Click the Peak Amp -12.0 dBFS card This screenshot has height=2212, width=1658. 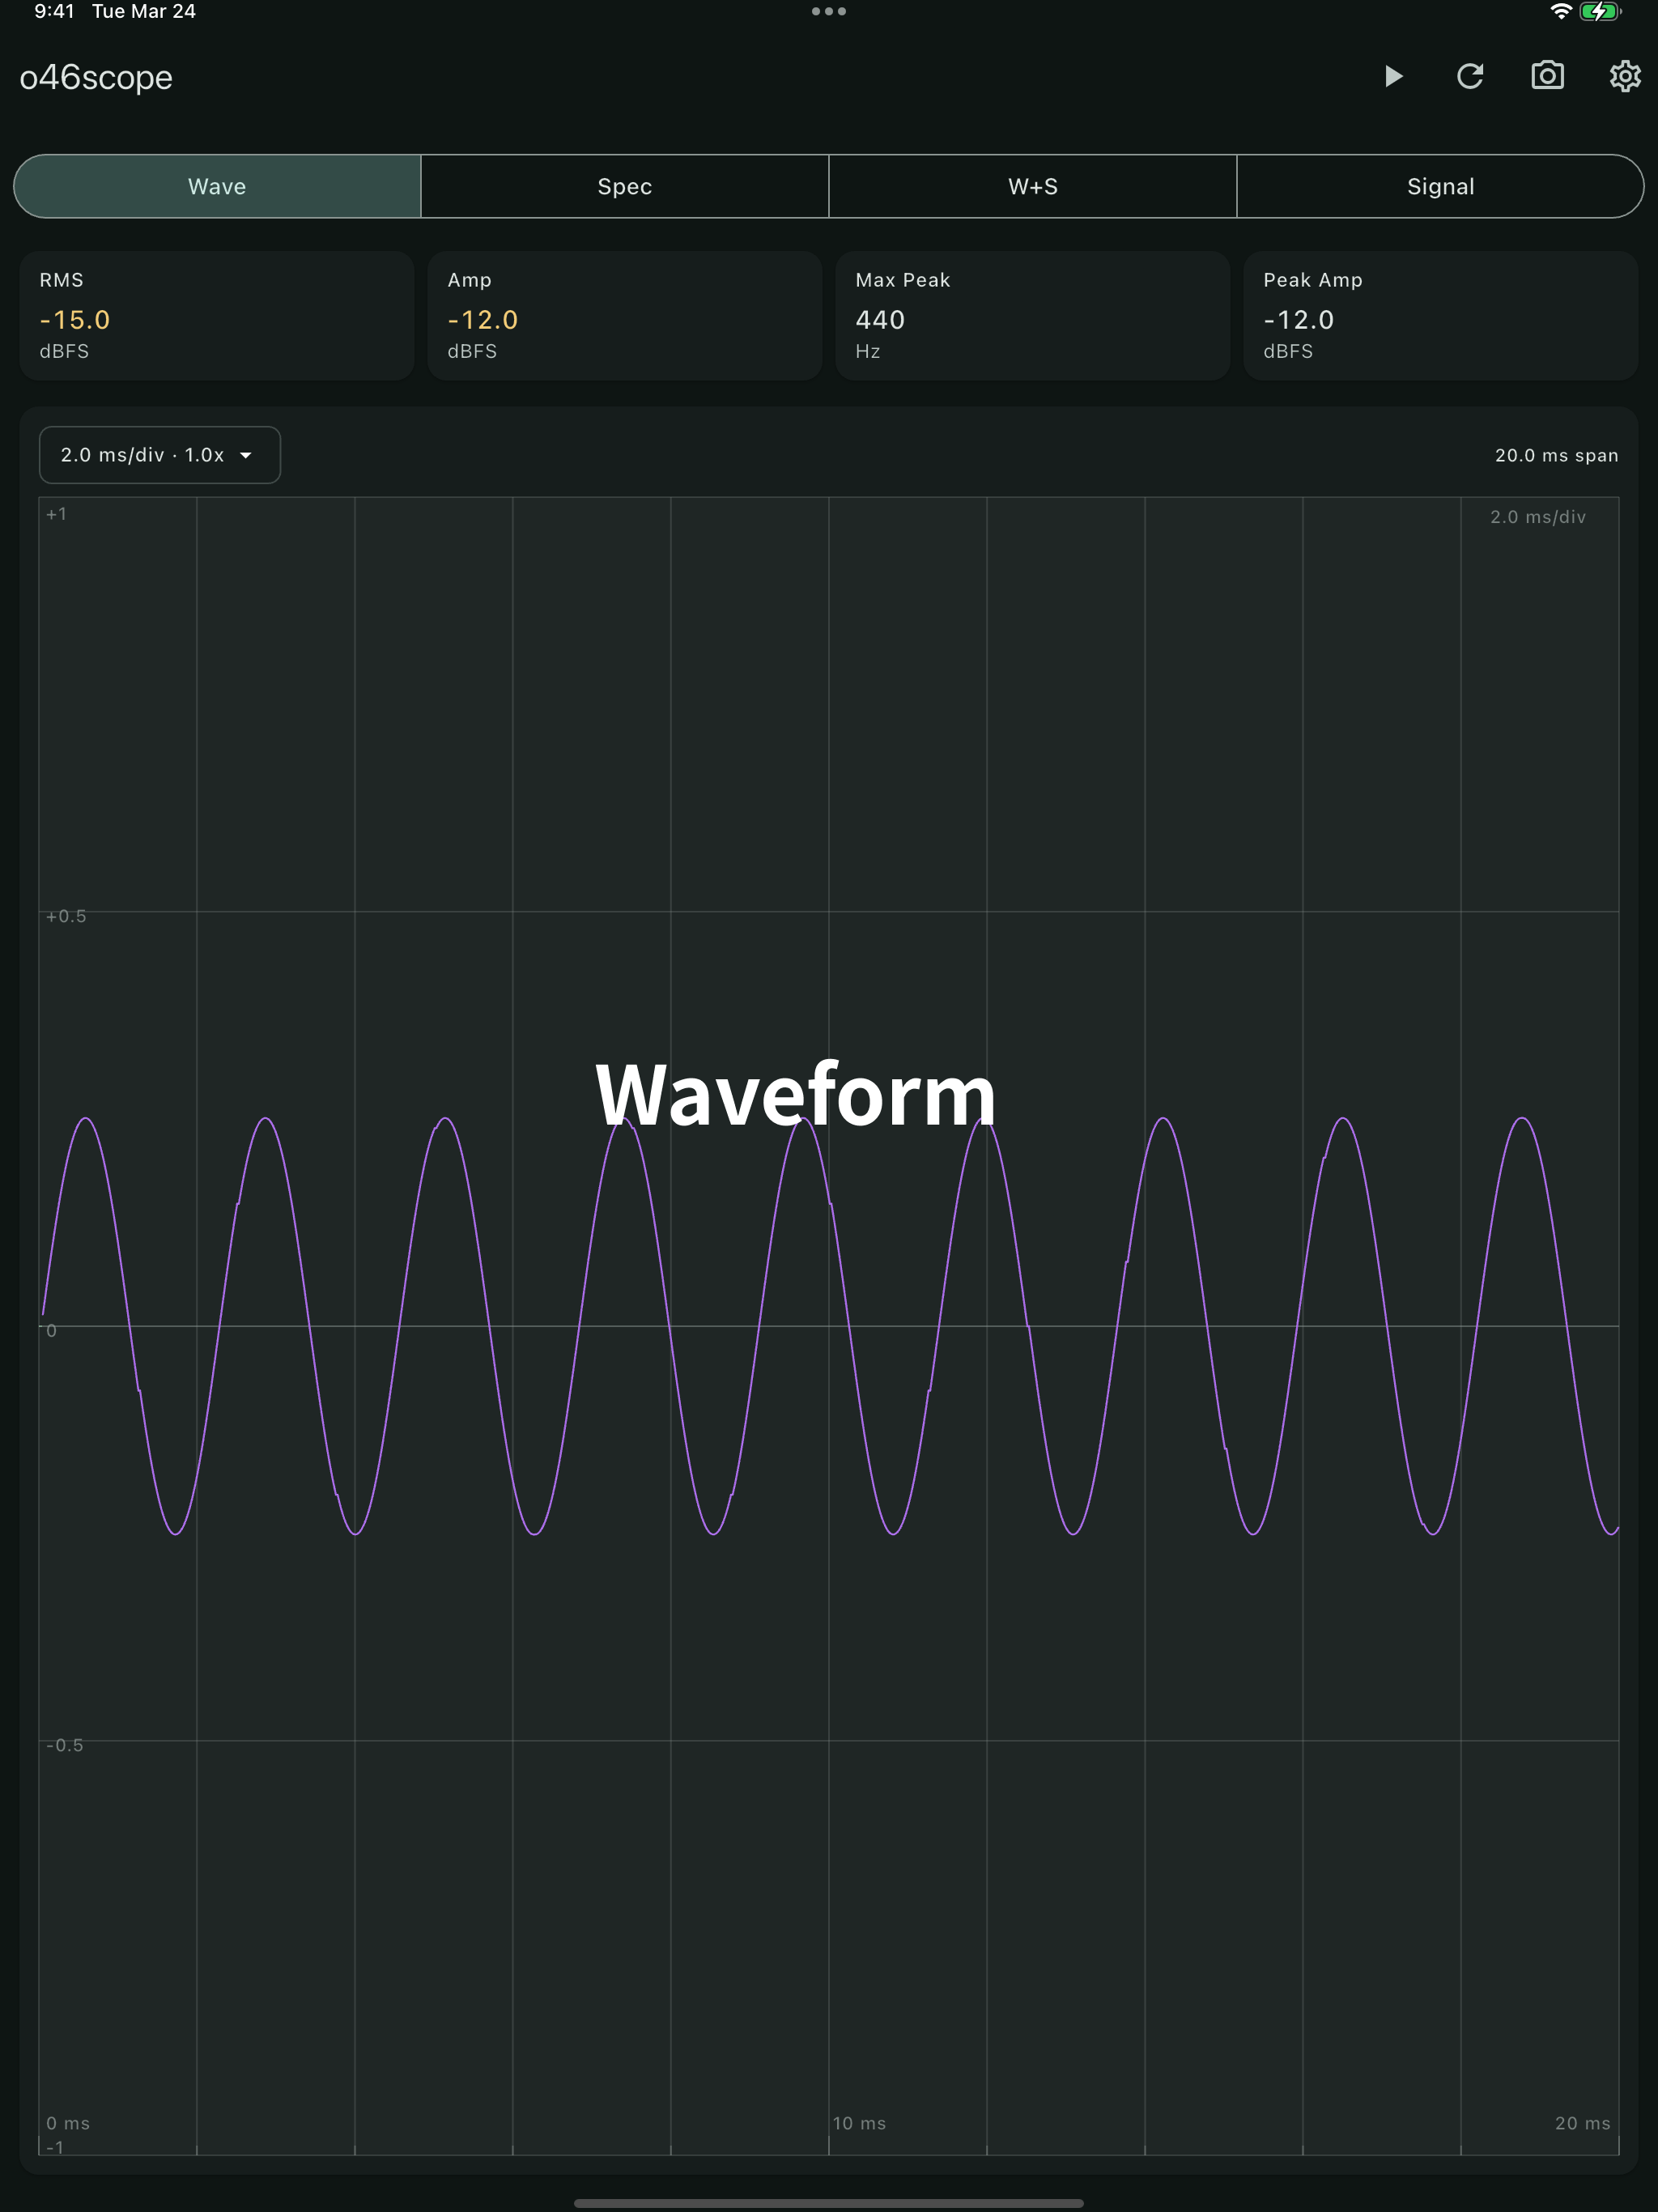(x=1440, y=315)
